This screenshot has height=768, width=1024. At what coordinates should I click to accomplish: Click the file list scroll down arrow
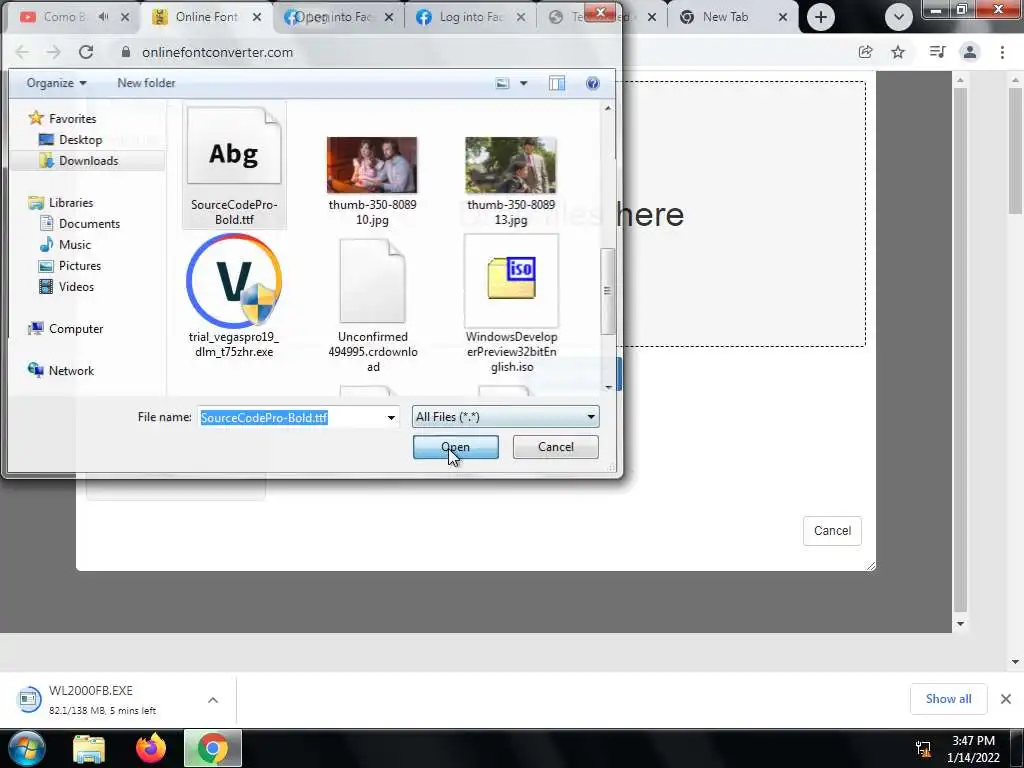coord(608,387)
